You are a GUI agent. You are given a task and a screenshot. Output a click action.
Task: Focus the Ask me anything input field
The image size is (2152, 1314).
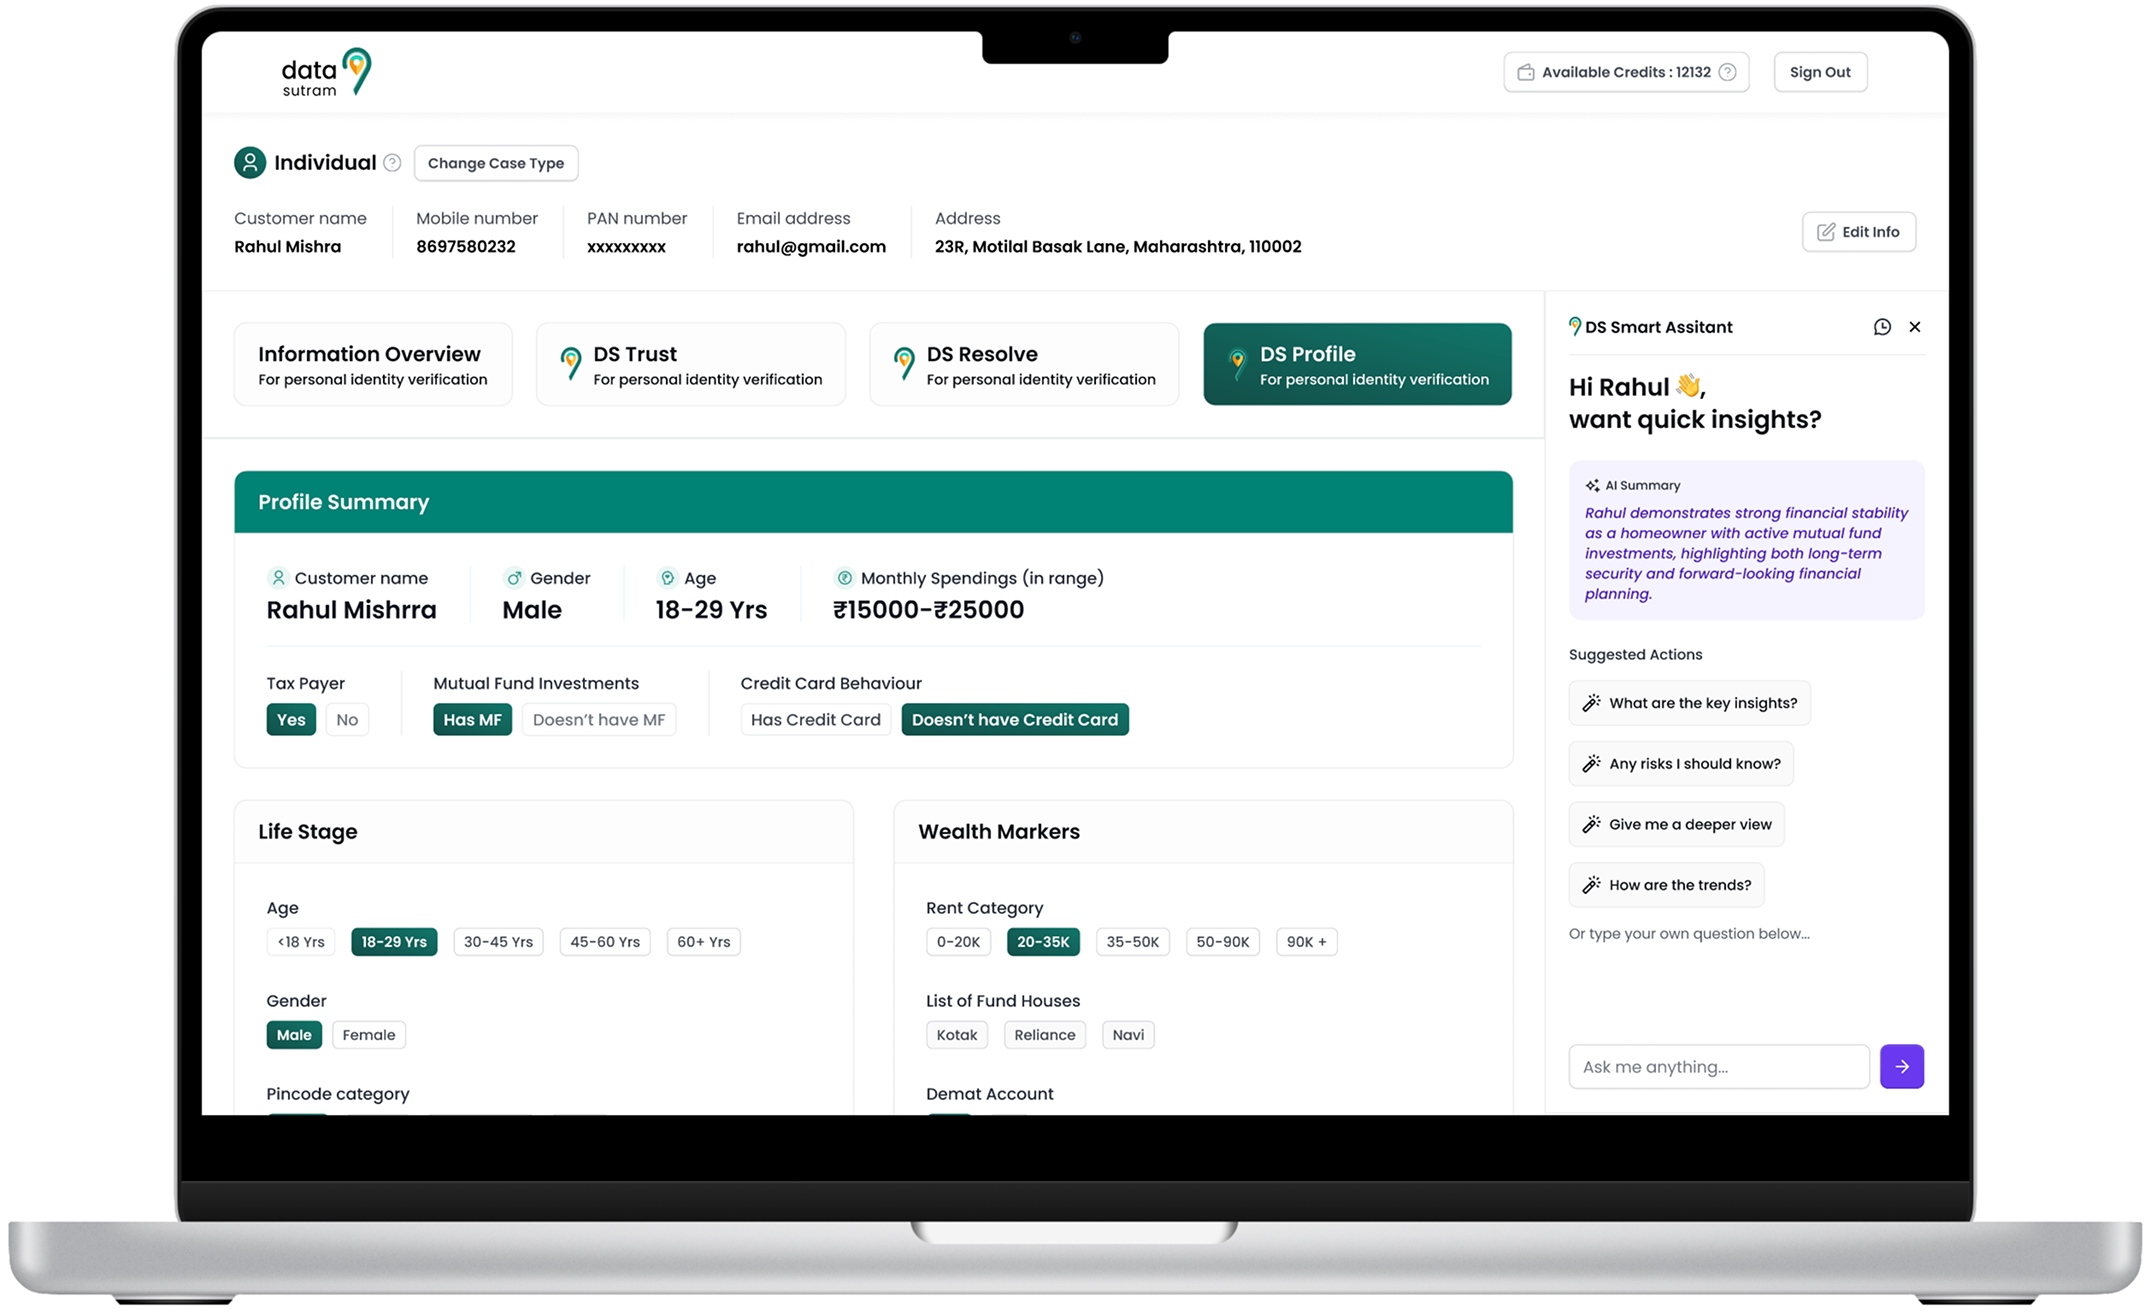[x=1718, y=1067]
